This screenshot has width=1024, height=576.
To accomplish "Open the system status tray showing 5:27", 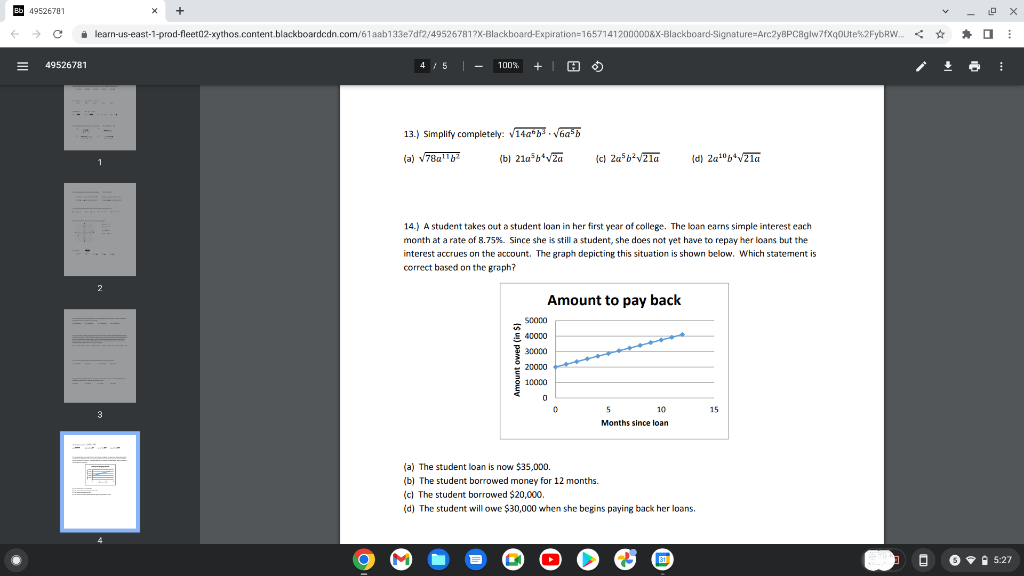I will click(982, 560).
